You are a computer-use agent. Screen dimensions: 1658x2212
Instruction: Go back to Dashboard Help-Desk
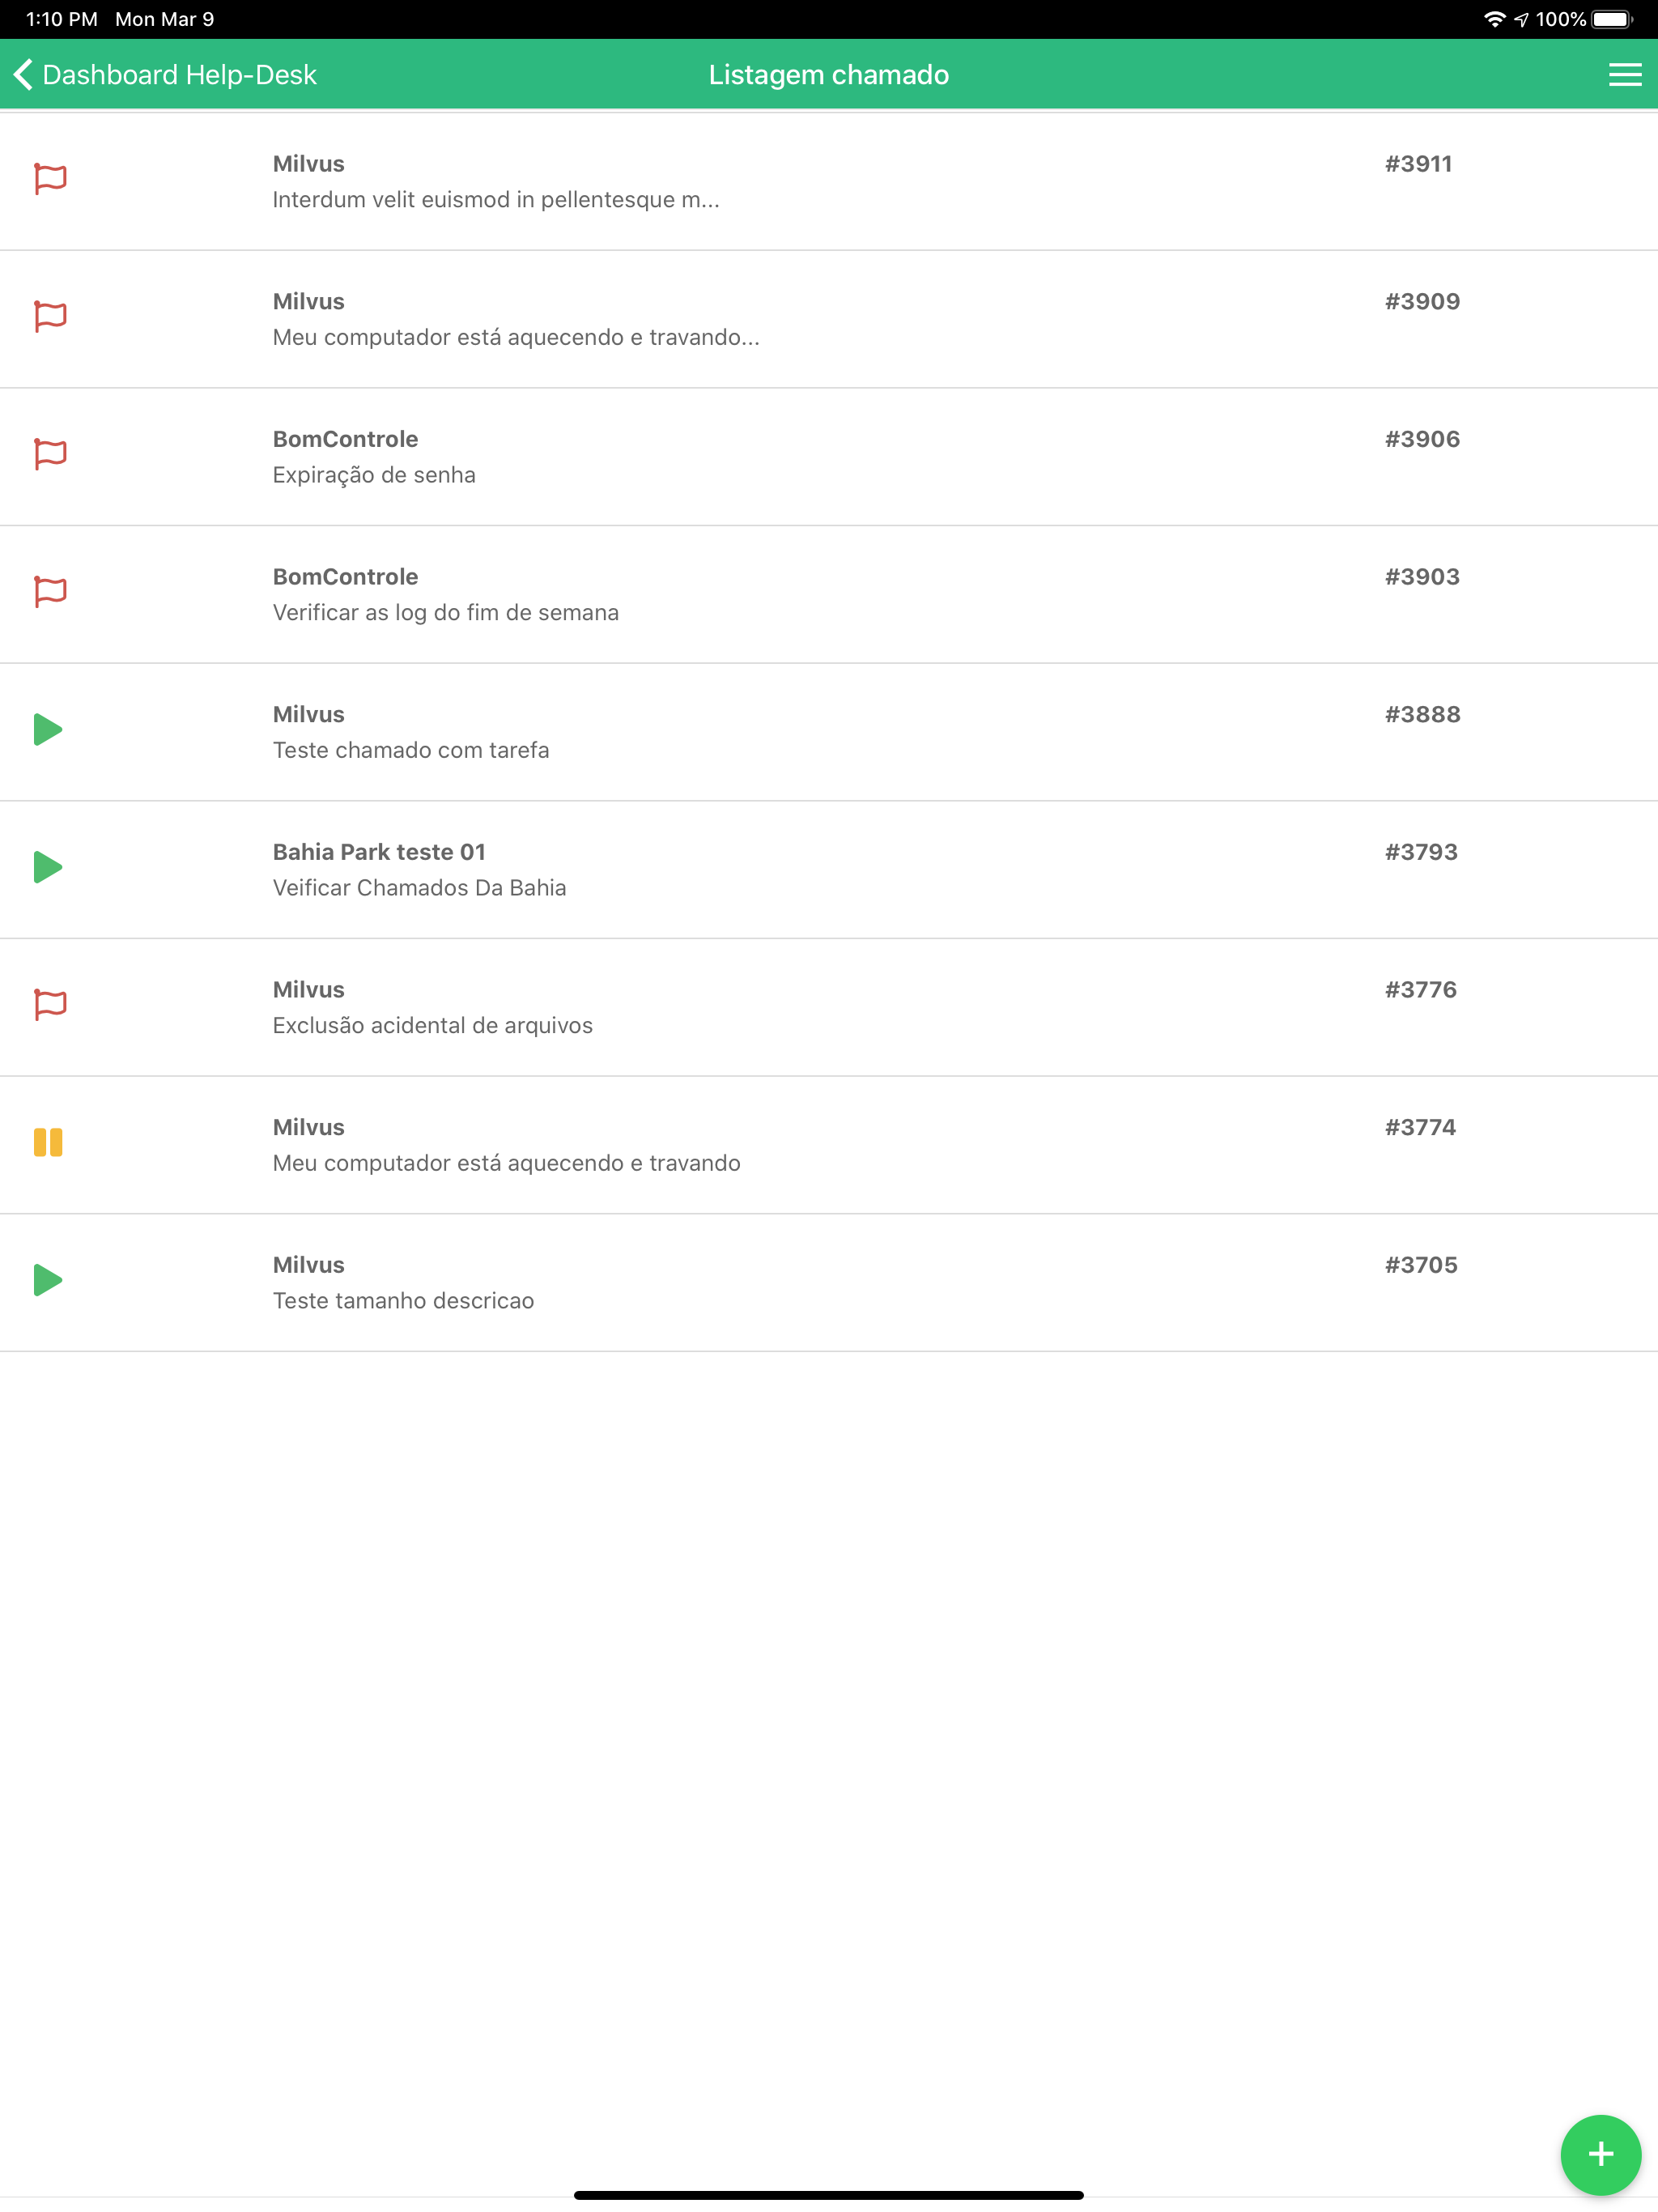point(165,75)
